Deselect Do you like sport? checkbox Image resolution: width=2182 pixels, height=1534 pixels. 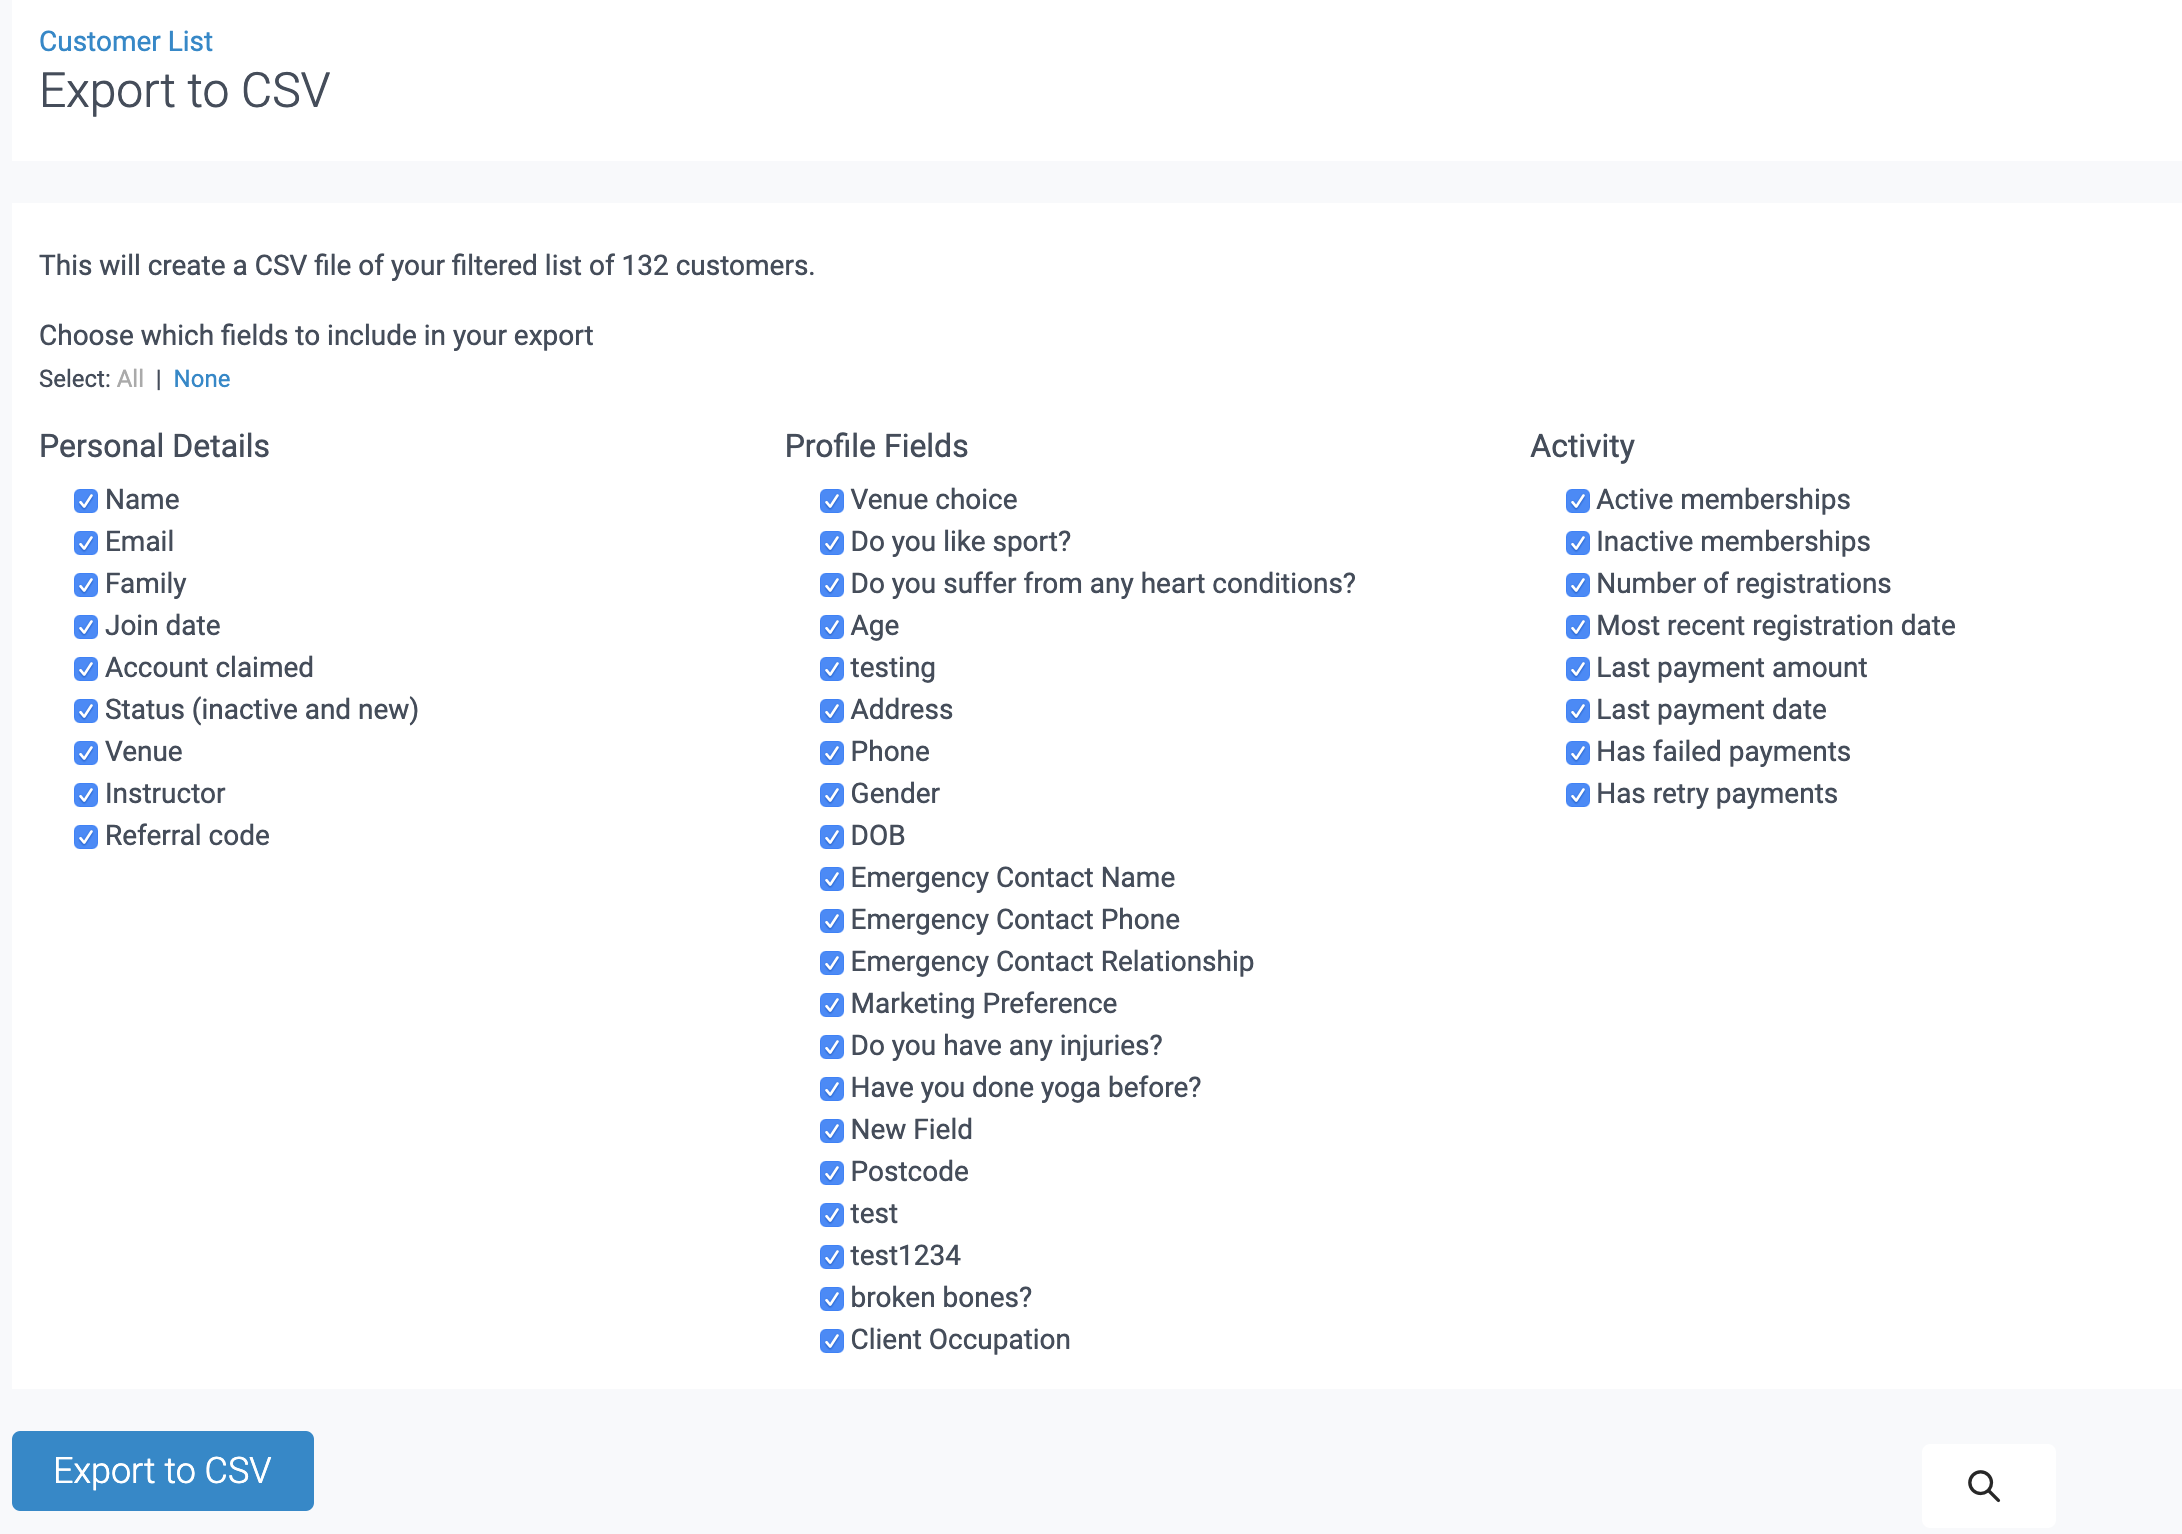click(831, 542)
